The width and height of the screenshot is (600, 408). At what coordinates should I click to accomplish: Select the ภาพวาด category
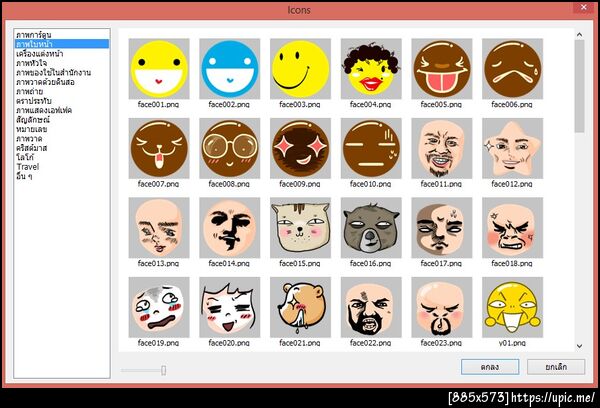pyautogui.click(x=29, y=138)
